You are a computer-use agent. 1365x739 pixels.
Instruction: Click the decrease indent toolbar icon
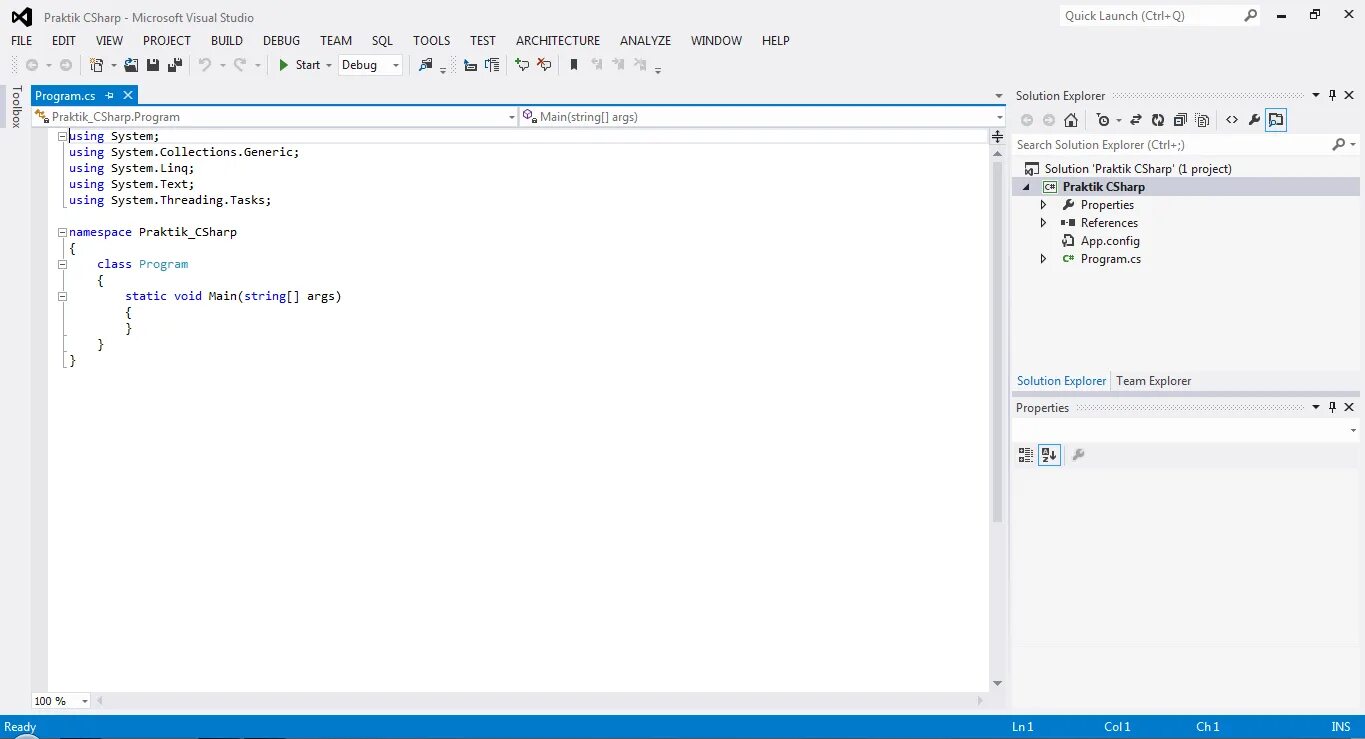click(x=470, y=65)
